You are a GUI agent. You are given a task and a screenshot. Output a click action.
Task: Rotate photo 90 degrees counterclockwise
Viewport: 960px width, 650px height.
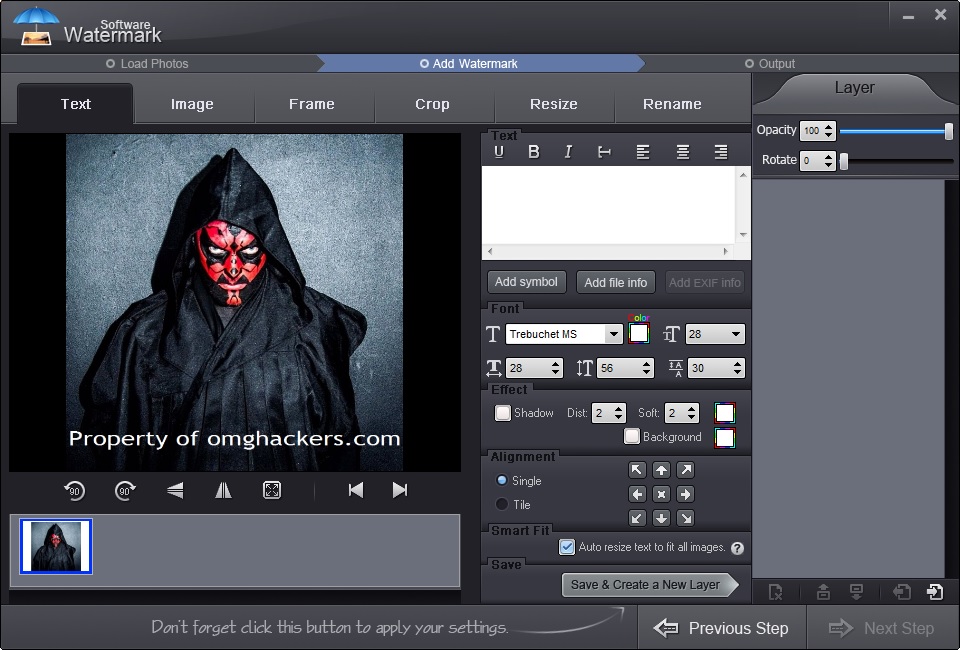[75, 490]
